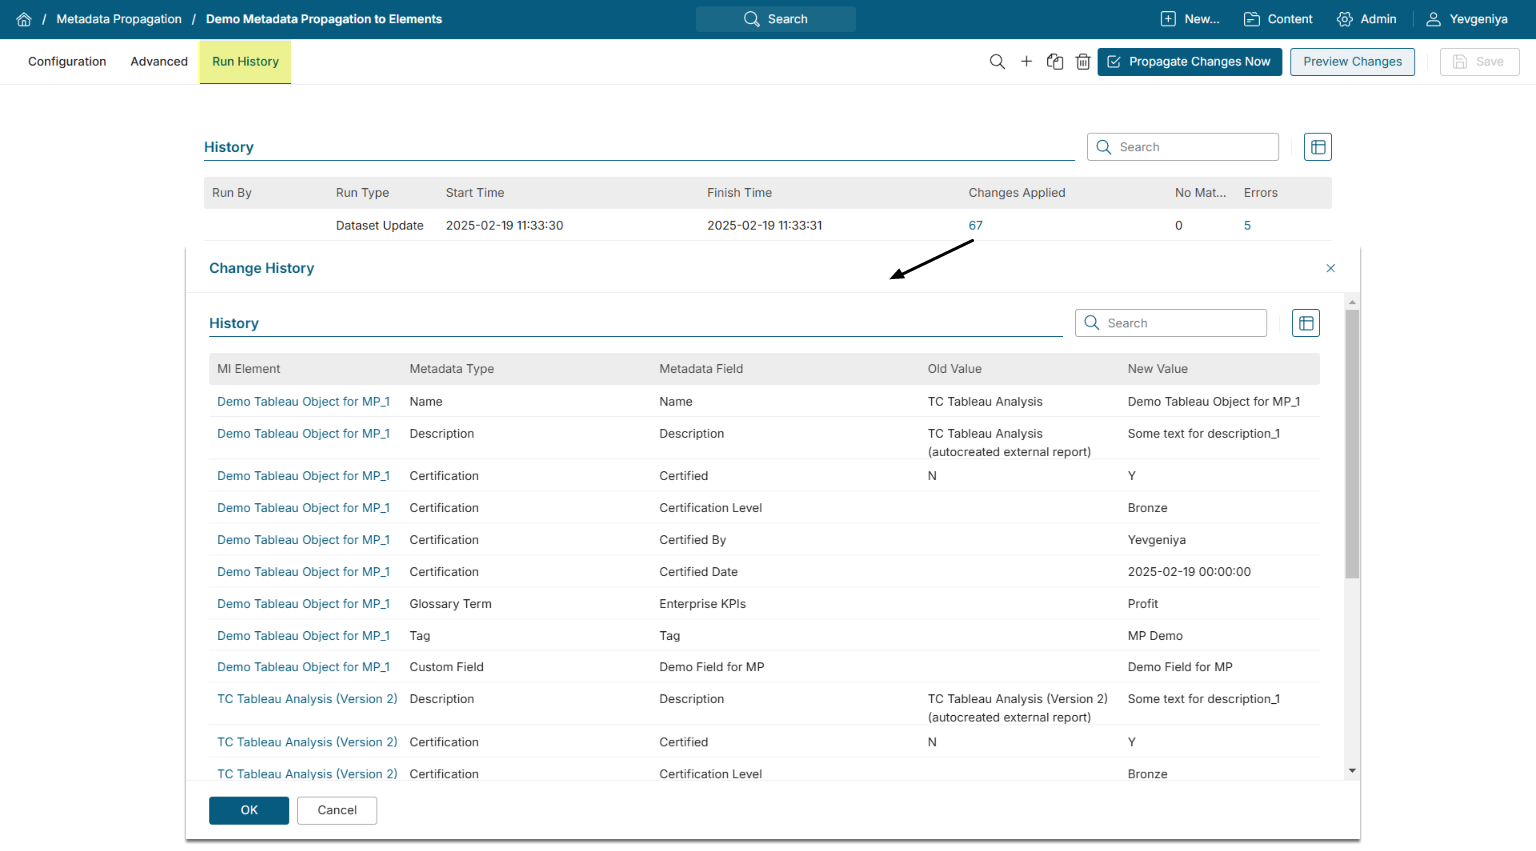Click Propagate Changes Now button

[1189, 62]
